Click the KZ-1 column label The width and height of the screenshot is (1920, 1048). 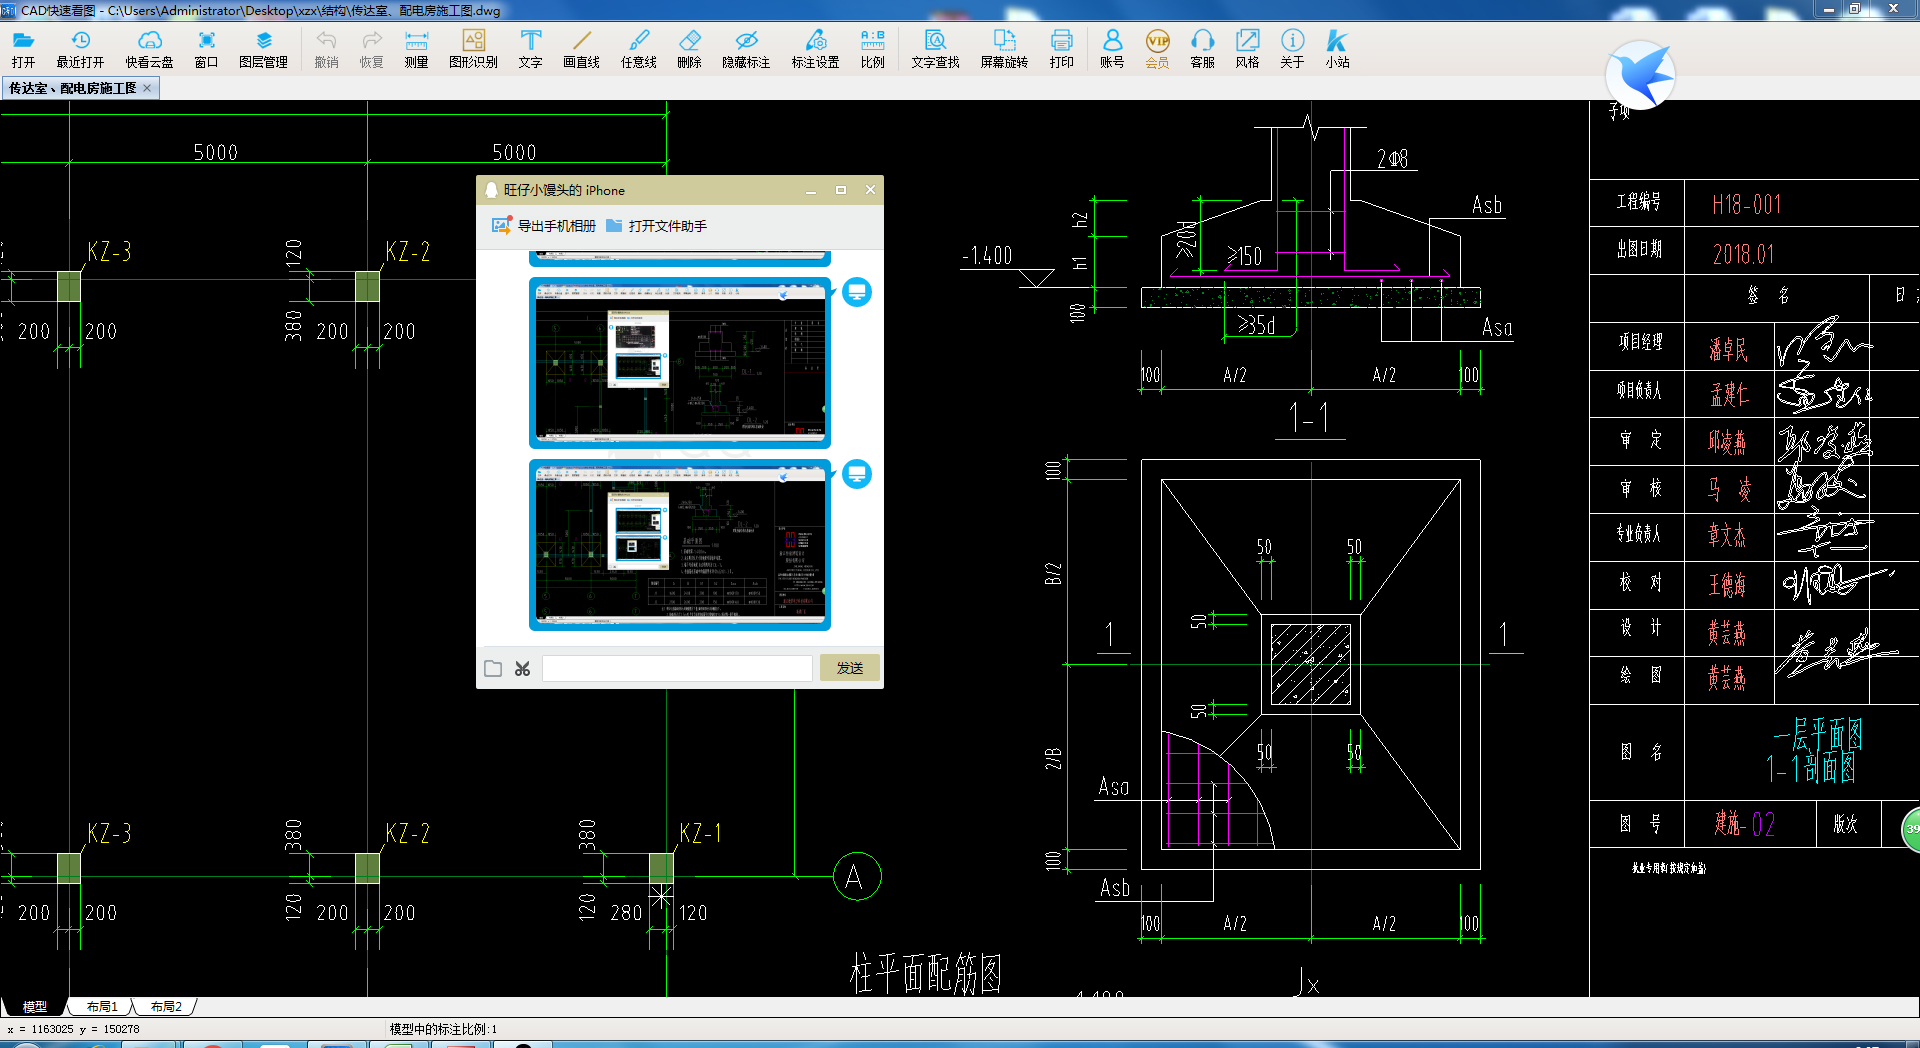tap(699, 833)
